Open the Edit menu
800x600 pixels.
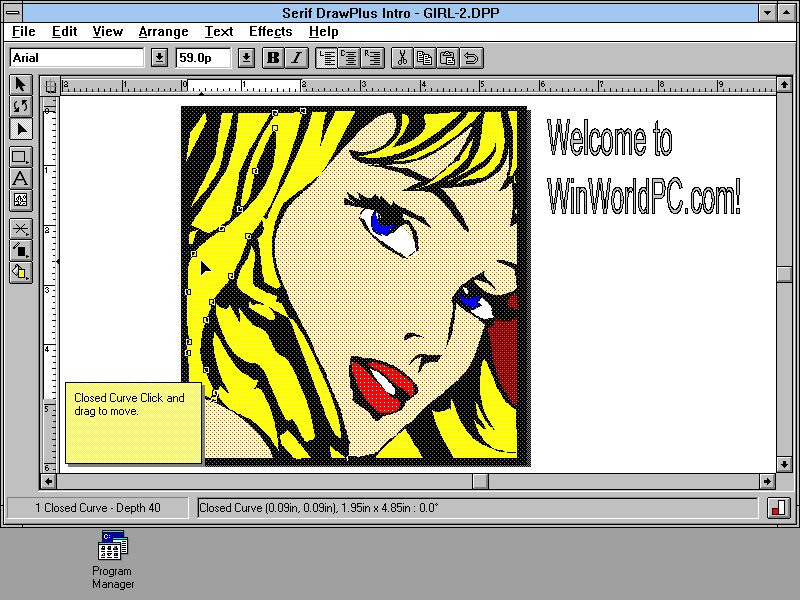pos(64,32)
